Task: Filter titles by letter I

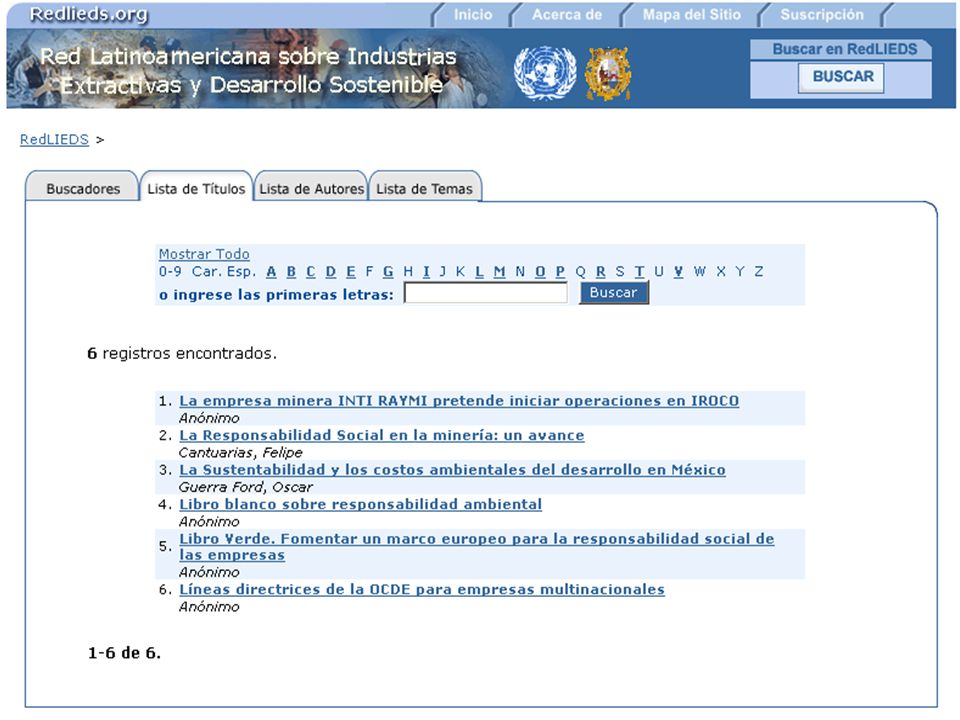Action: tap(426, 272)
